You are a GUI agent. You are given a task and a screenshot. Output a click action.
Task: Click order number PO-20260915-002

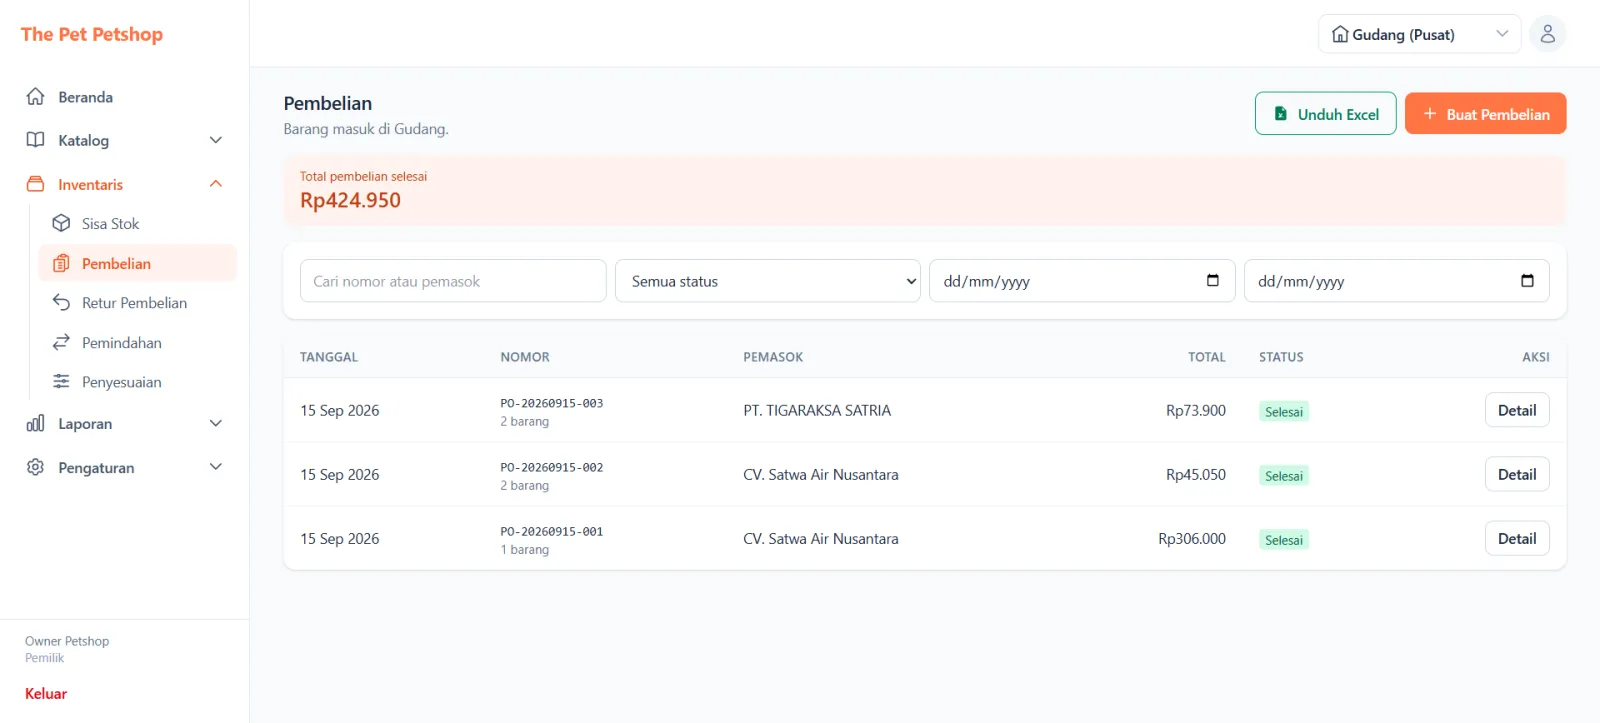click(x=552, y=467)
